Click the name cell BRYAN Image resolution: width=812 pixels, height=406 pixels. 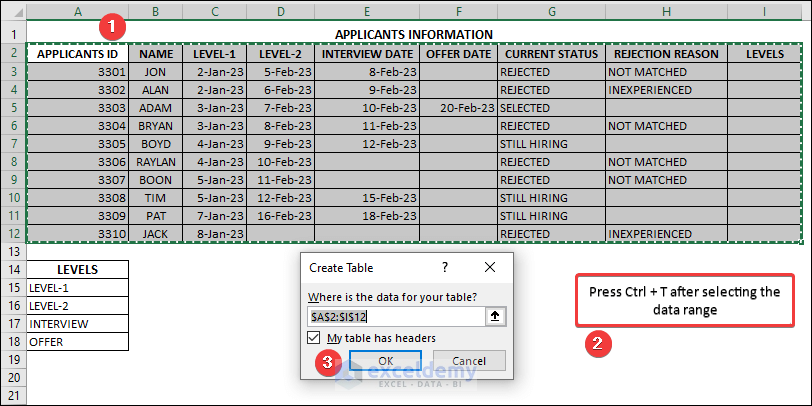[x=156, y=126]
